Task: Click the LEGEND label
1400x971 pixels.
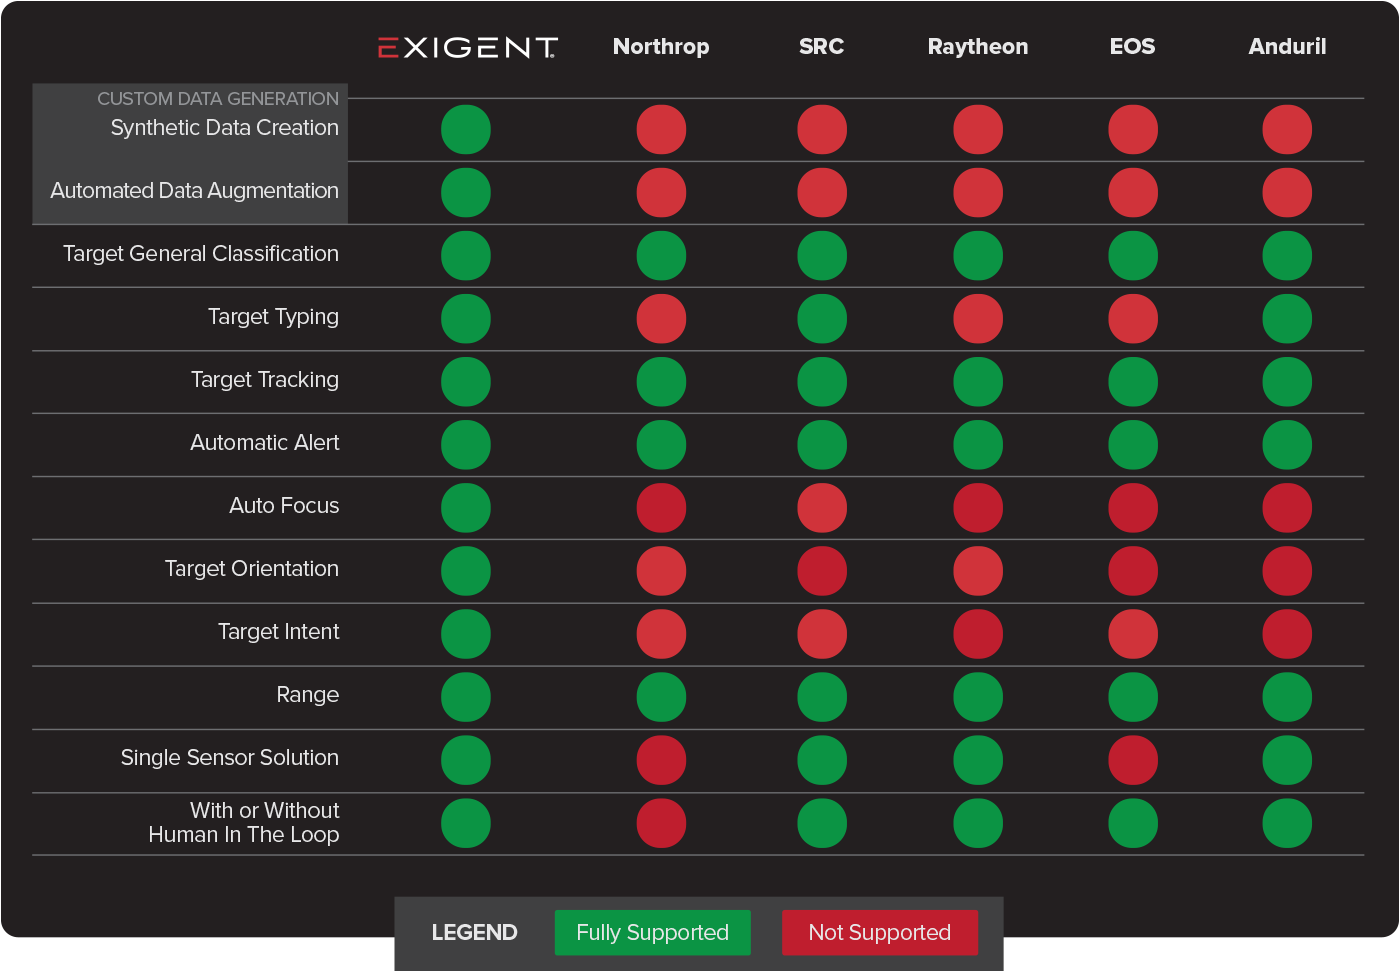Action: (475, 933)
